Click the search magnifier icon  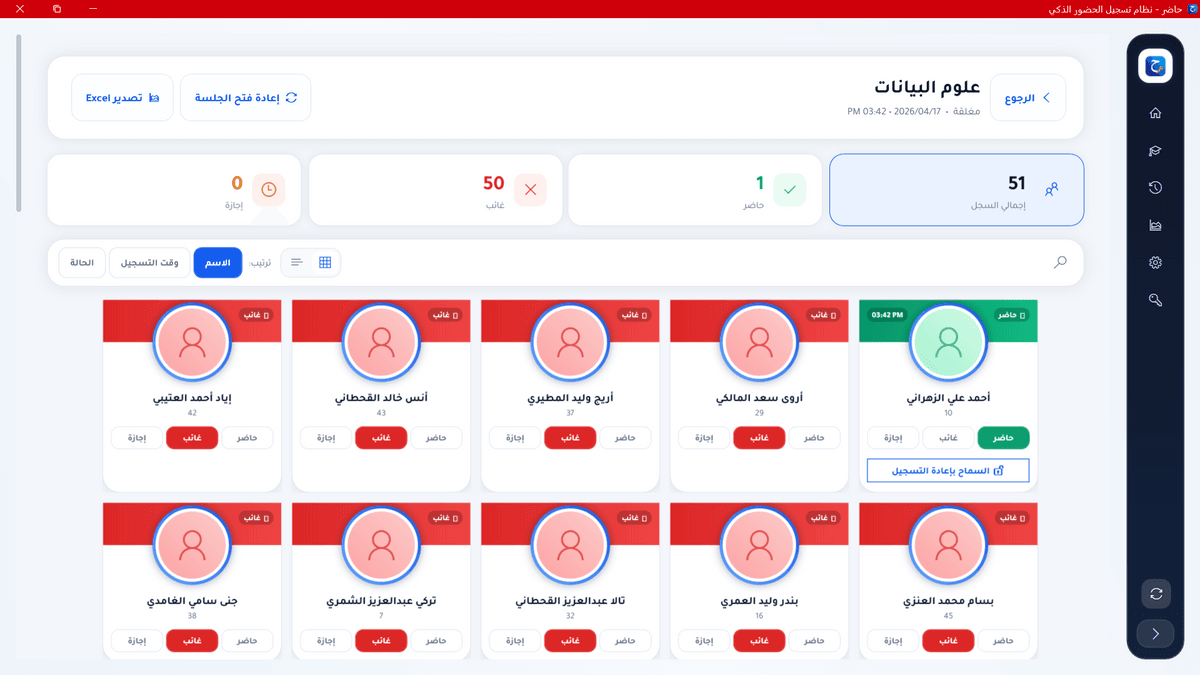click(1060, 262)
